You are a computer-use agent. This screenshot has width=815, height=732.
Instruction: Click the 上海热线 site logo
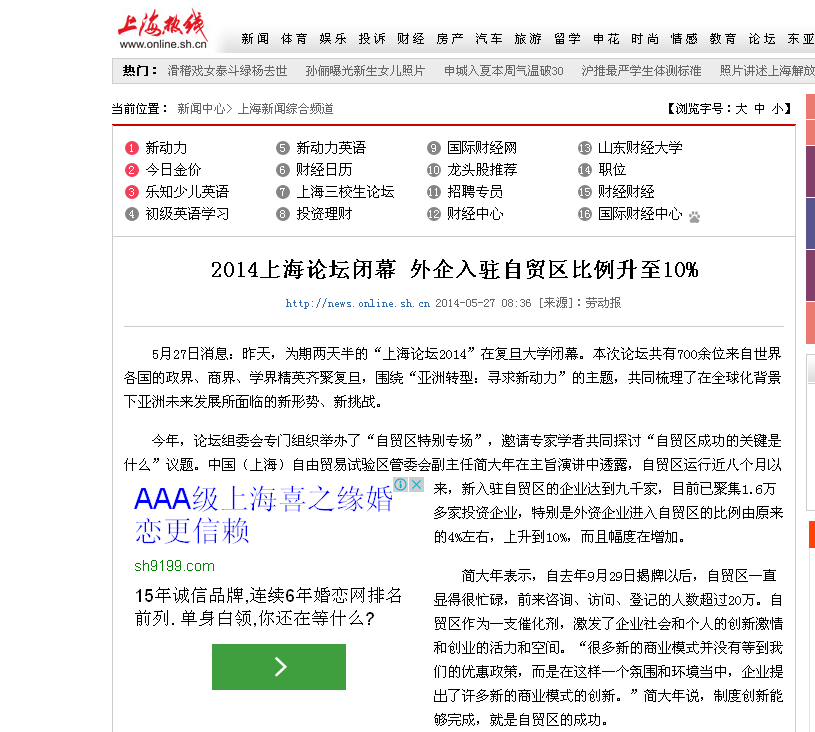162,30
